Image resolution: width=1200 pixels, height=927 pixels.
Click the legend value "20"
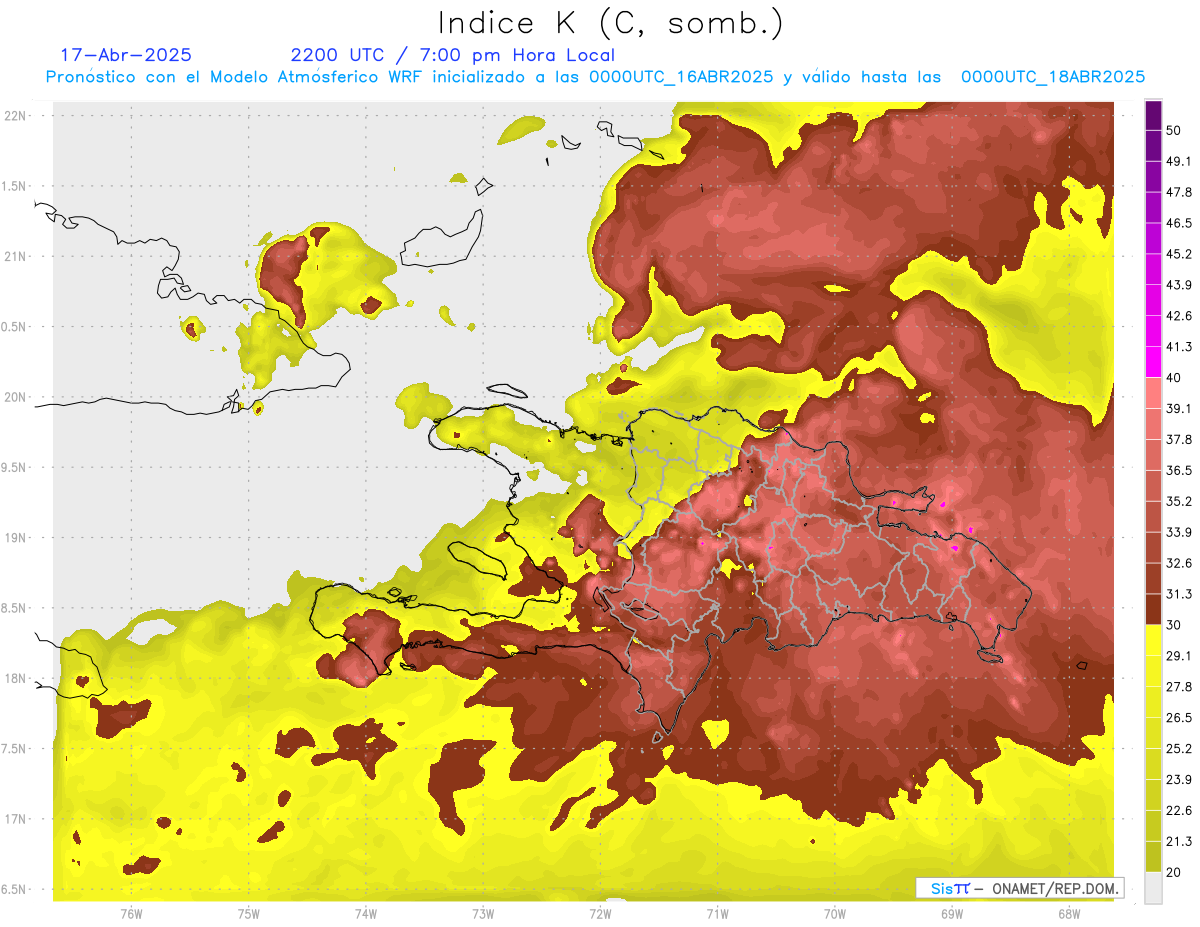[x=1174, y=872]
